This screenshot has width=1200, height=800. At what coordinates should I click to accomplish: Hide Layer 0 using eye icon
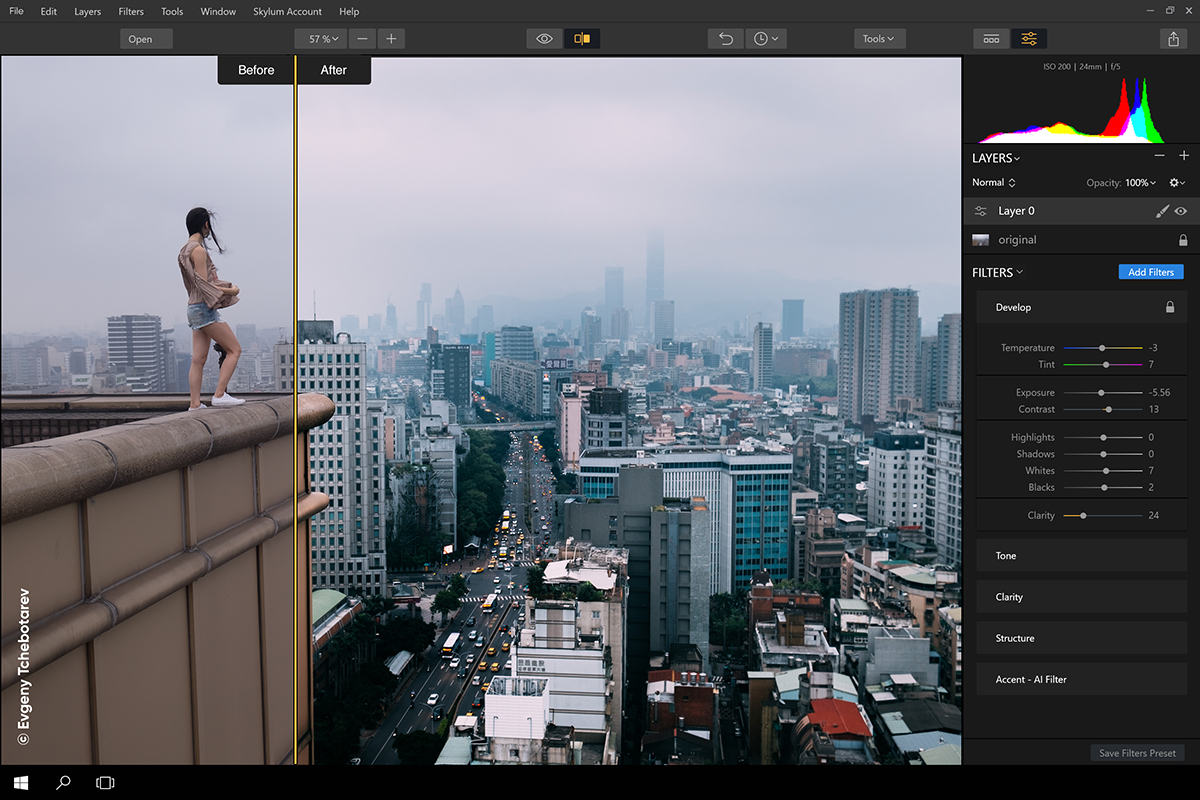[x=1181, y=211]
